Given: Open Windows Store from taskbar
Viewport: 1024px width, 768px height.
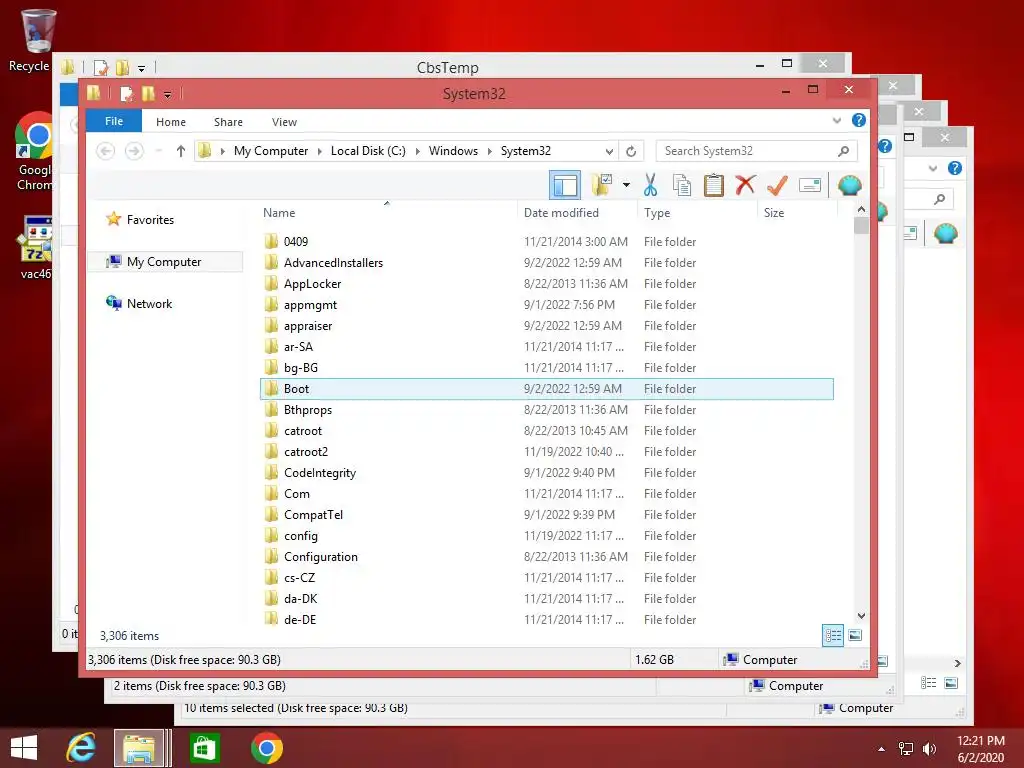Looking at the screenshot, I should pos(204,748).
